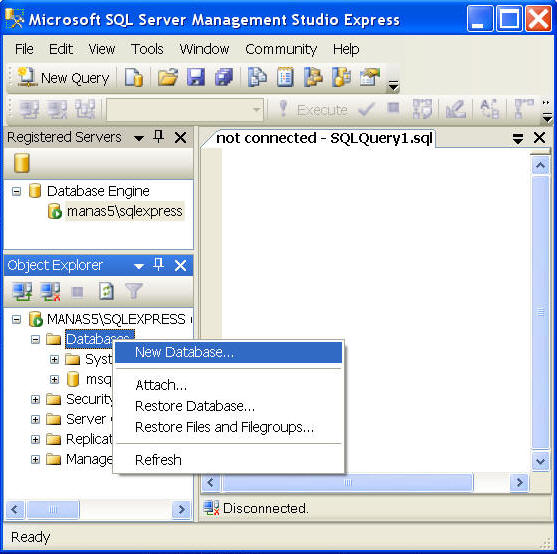
Task: Collapse the Database Engine node
Action: pyautogui.click(x=16, y=191)
